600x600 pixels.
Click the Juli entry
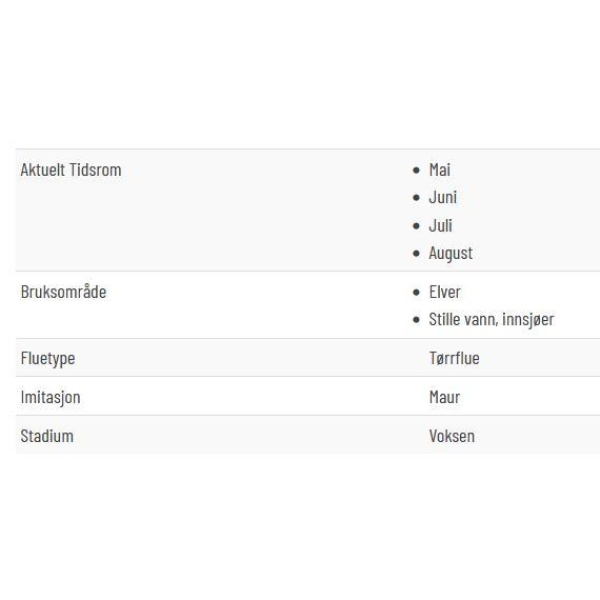click(x=440, y=226)
